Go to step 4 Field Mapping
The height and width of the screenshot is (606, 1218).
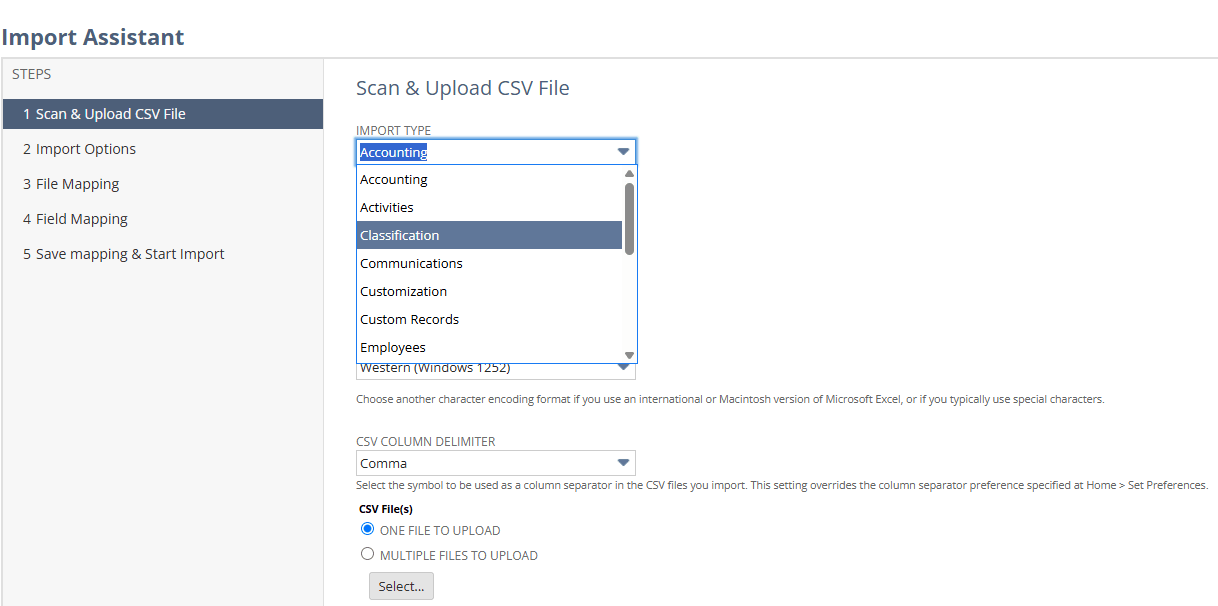[162, 219]
